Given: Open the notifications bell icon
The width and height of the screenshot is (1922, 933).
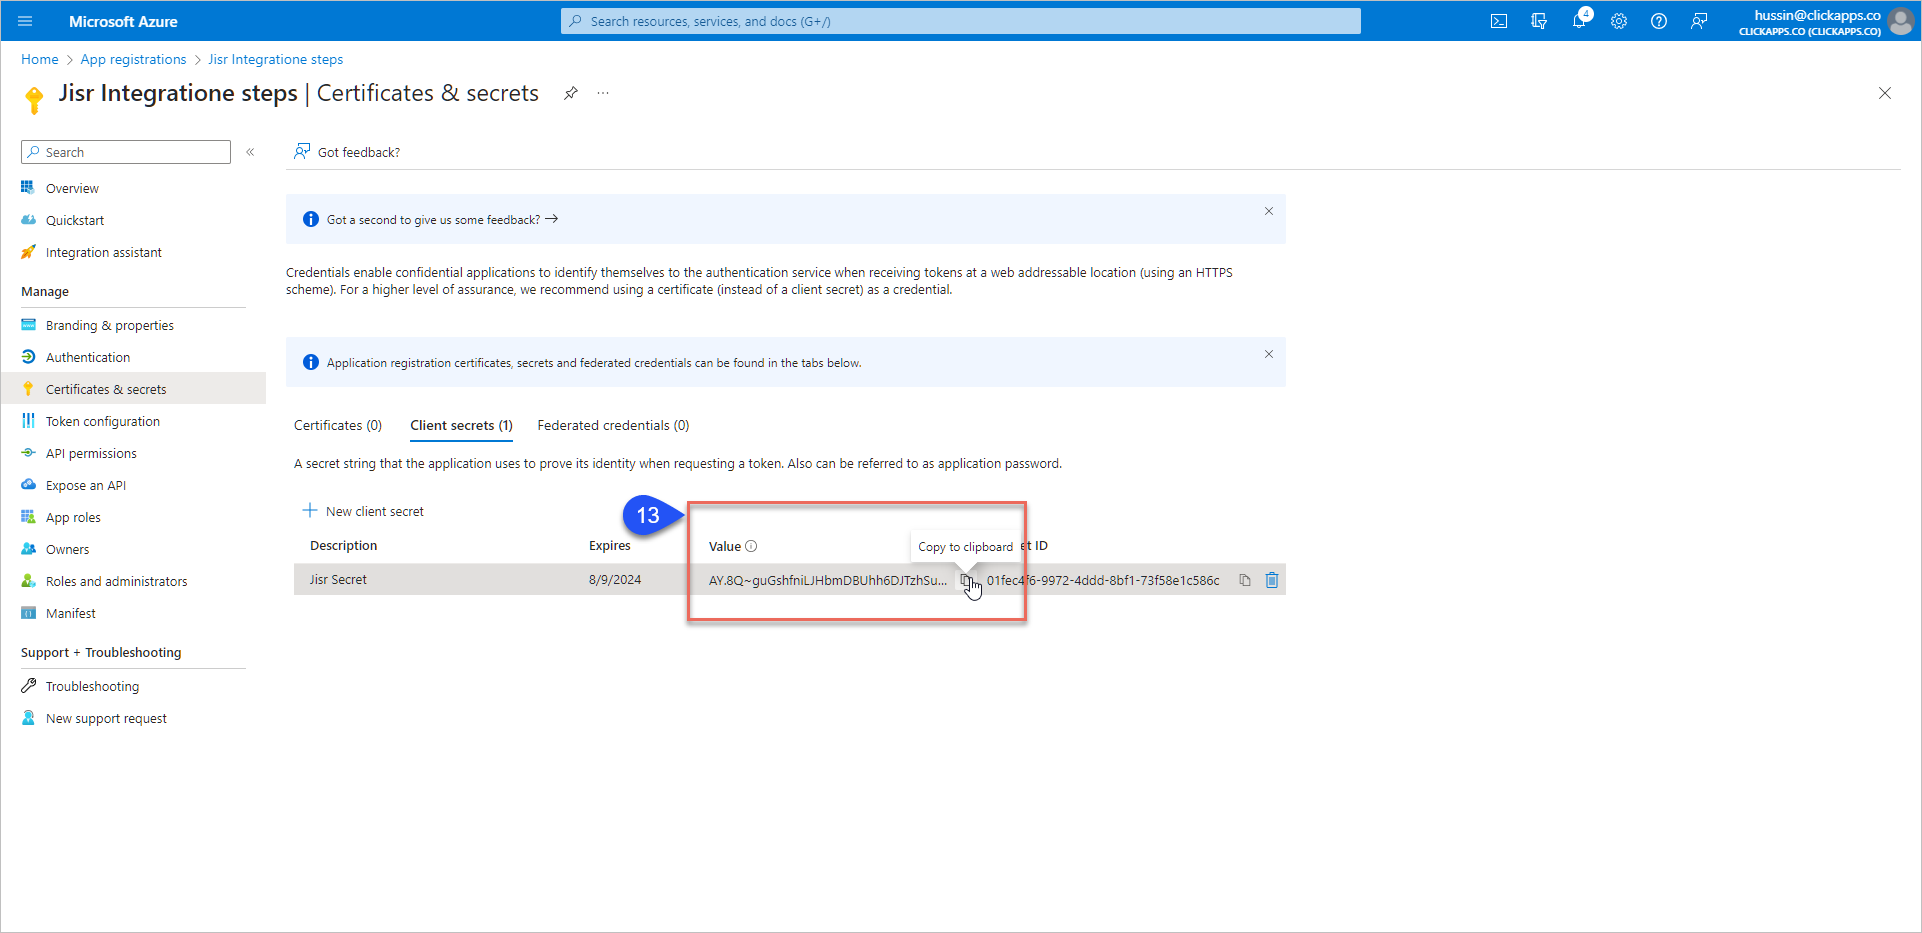Looking at the screenshot, I should coord(1579,21).
